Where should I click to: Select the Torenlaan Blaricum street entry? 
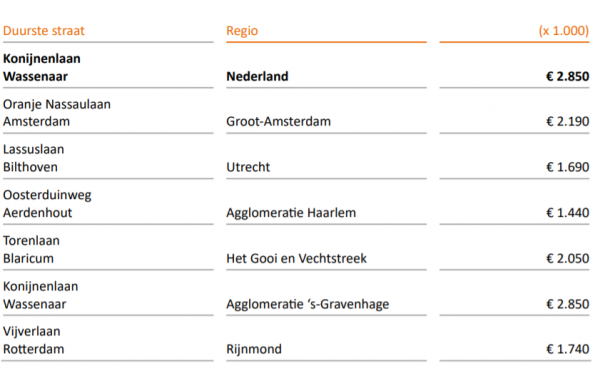pos(31,249)
